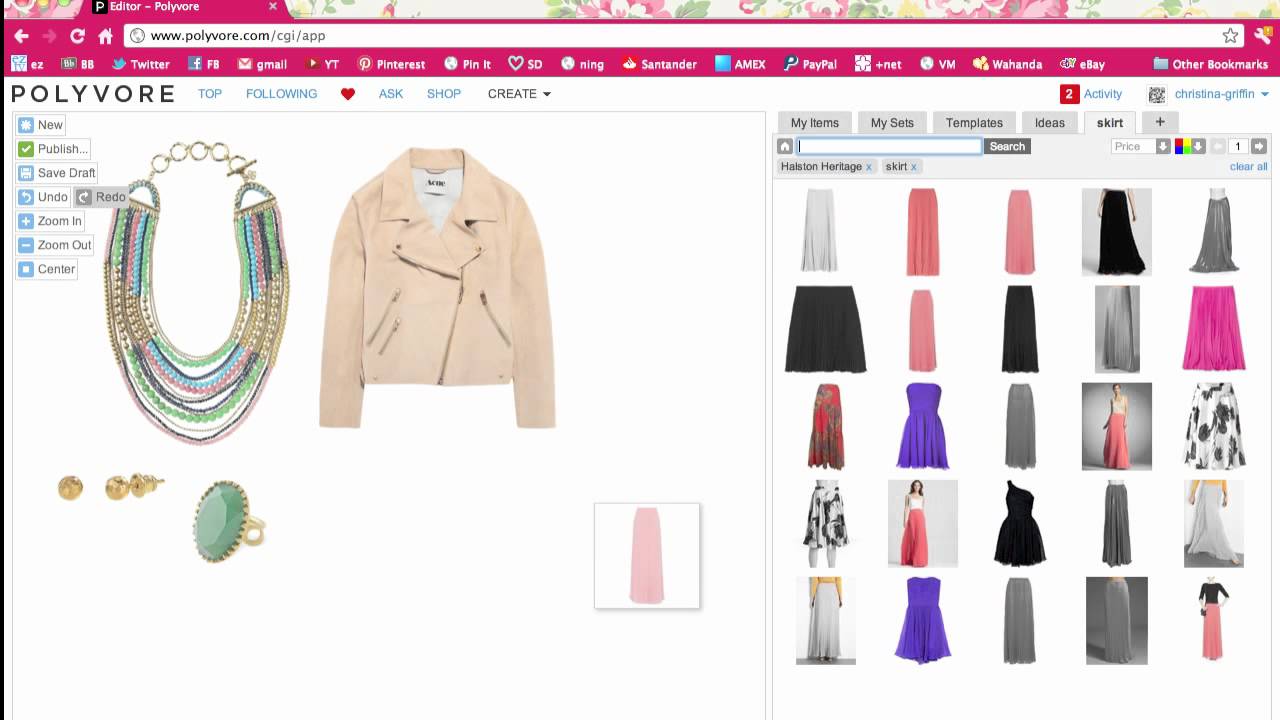This screenshot has height=720, width=1280.
Task: Remove the skirt filter tag
Action: coord(913,167)
